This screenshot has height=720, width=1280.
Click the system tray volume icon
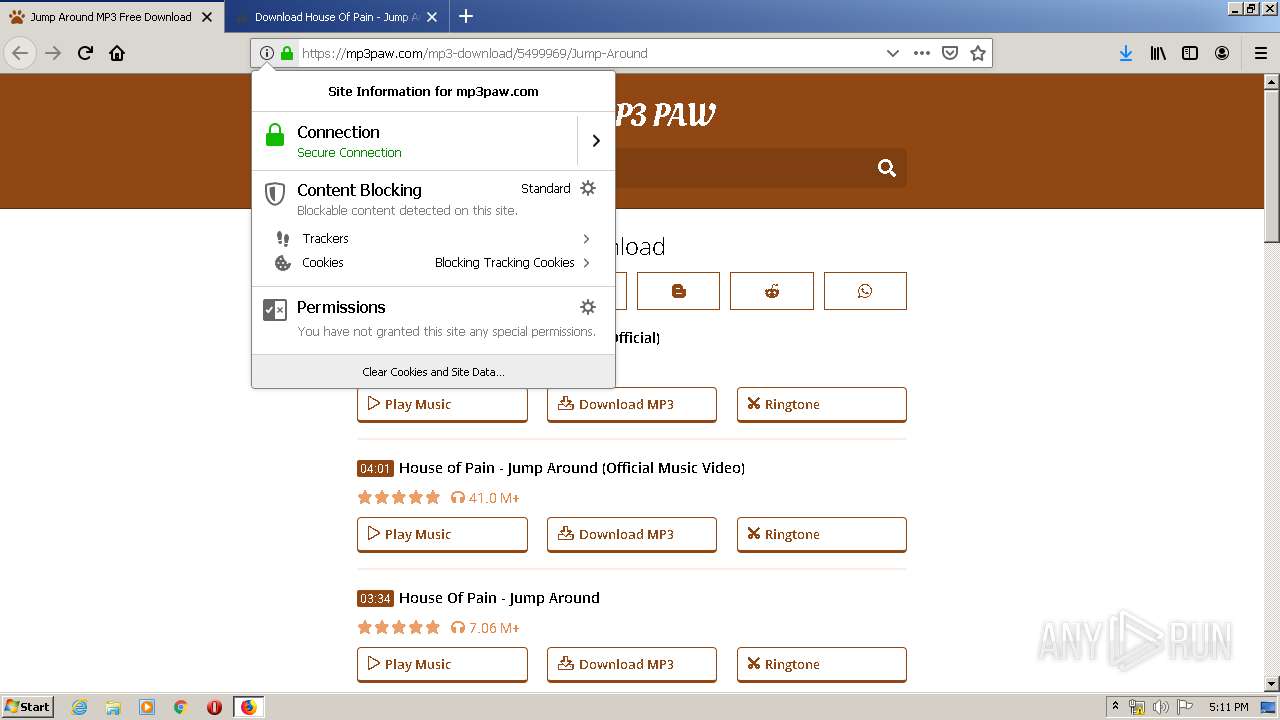tap(1160, 707)
